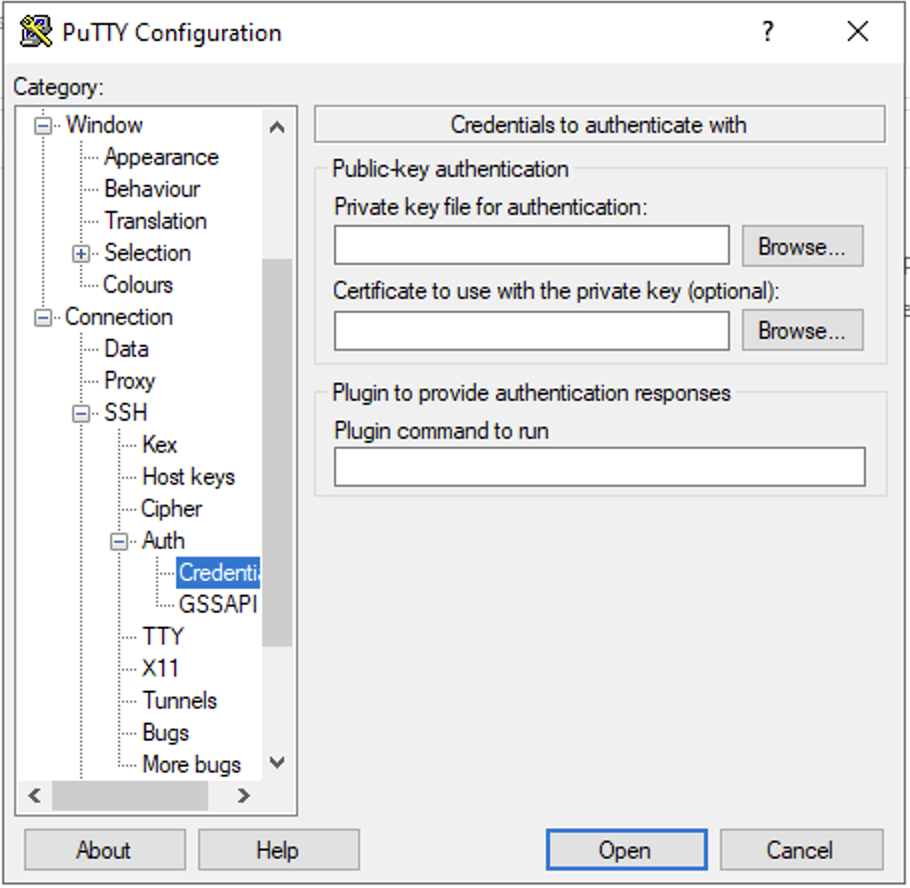Click category tree scroll left arrow
The width and height of the screenshot is (910, 888).
point(34,795)
